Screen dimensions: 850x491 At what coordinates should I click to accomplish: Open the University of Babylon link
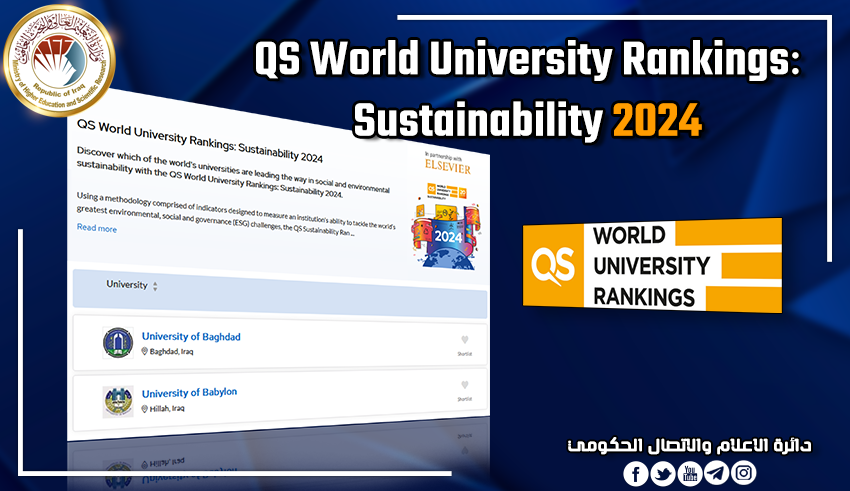click(x=189, y=392)
